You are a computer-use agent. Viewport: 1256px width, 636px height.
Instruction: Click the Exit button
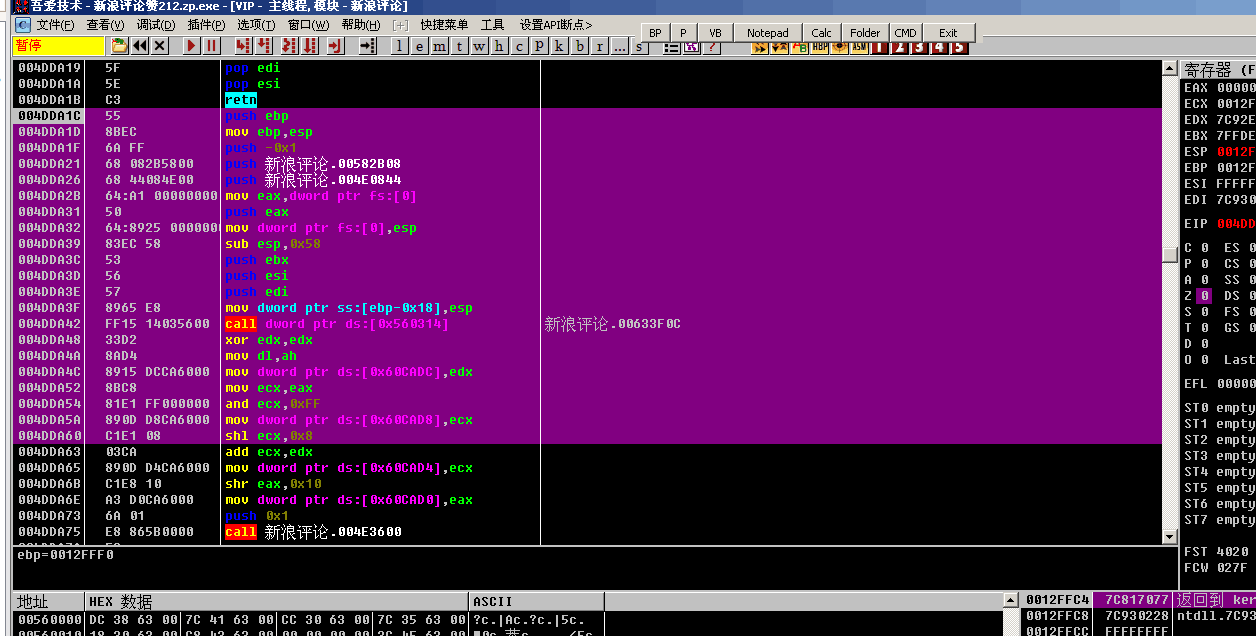click(948, 33)
